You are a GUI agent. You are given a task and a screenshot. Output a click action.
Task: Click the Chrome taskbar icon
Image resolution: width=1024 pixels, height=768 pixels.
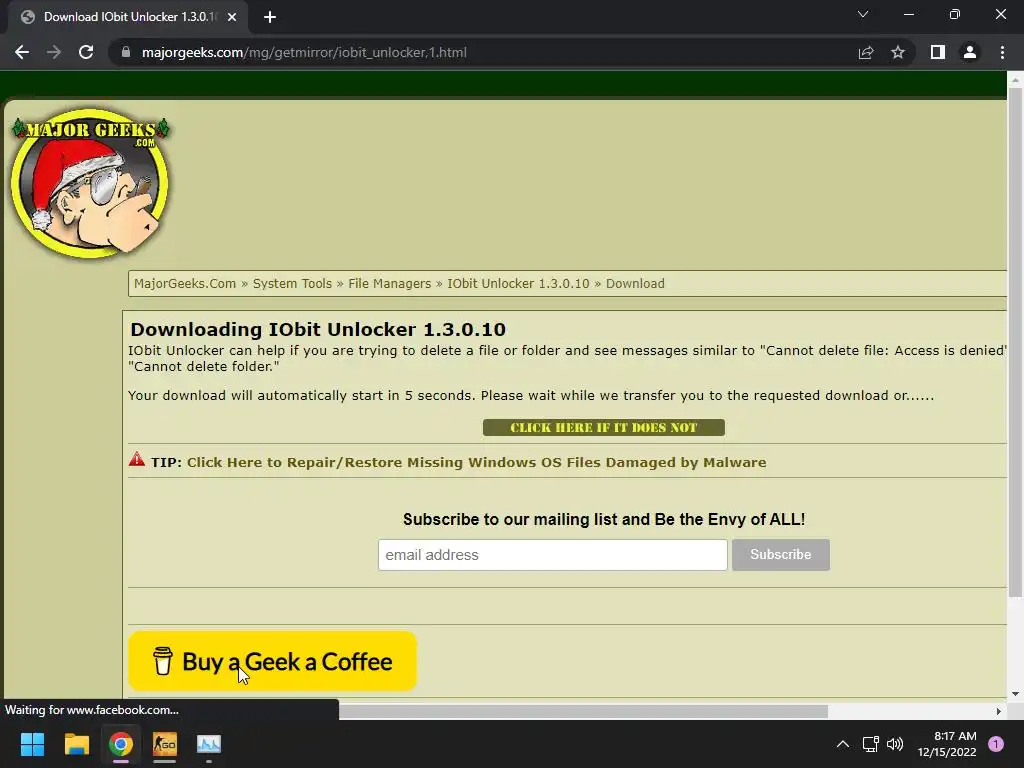(121, 744)
